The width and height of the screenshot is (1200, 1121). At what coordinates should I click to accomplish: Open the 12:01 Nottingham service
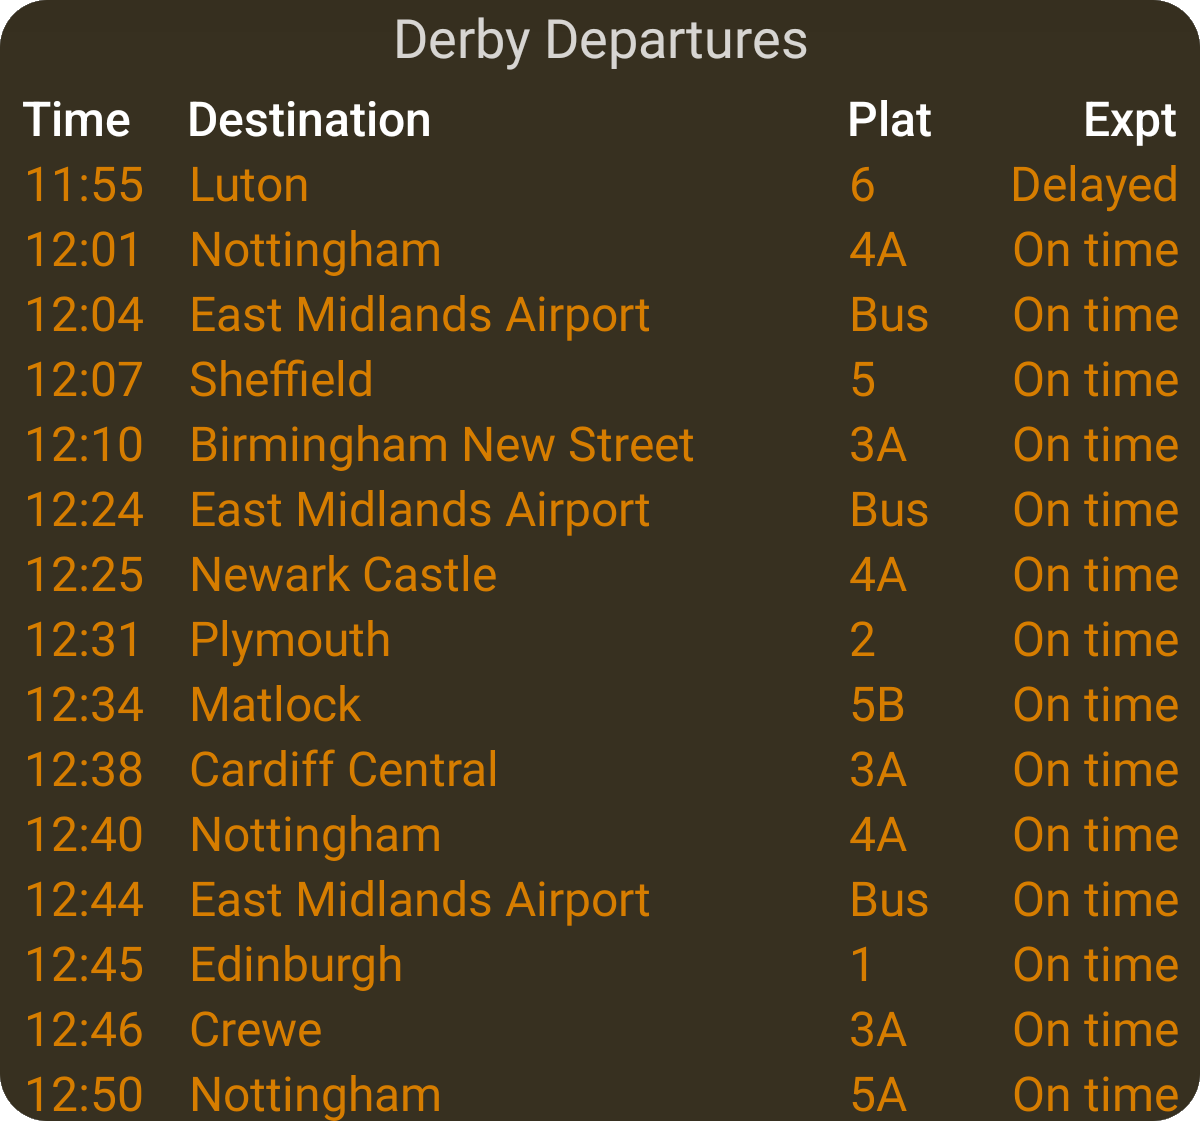(315, 251)
